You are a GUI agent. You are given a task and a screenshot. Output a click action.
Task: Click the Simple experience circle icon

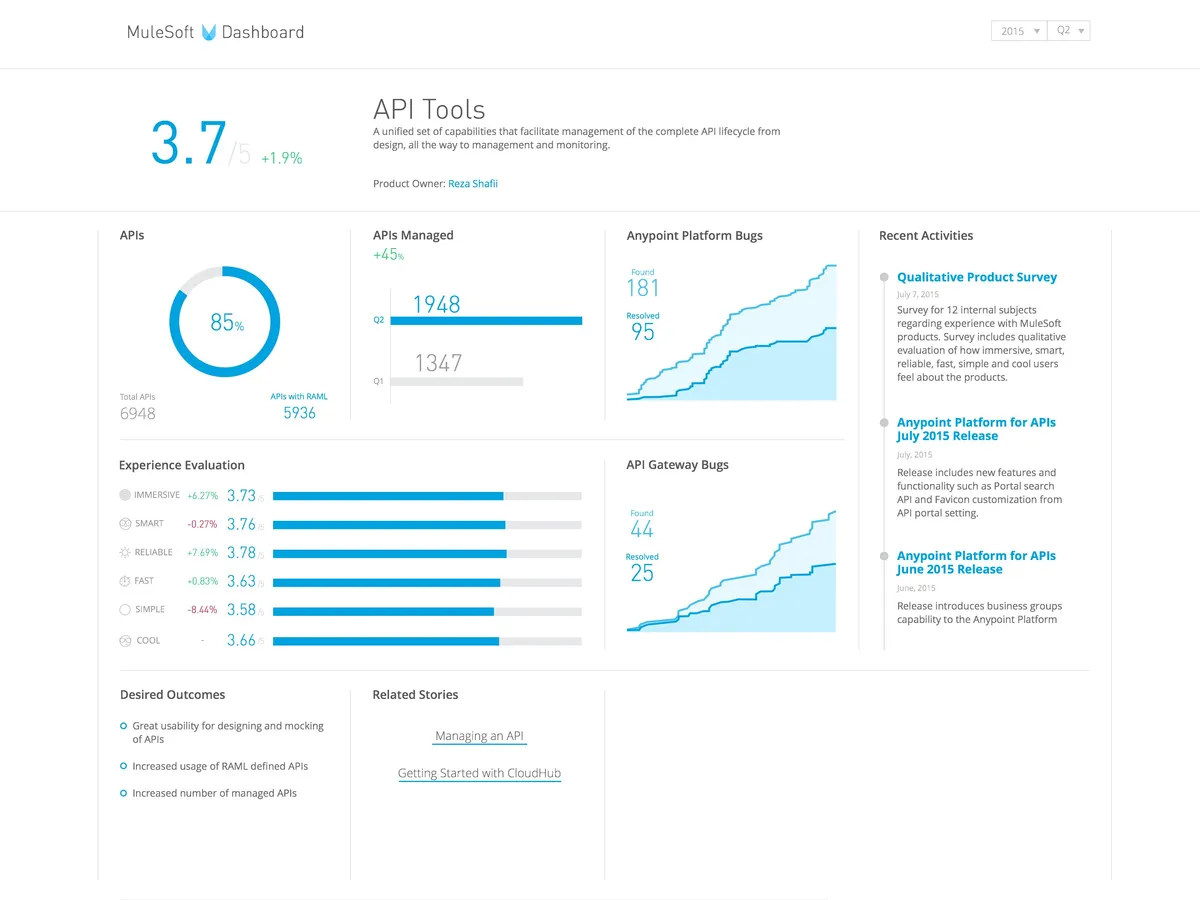125,610
